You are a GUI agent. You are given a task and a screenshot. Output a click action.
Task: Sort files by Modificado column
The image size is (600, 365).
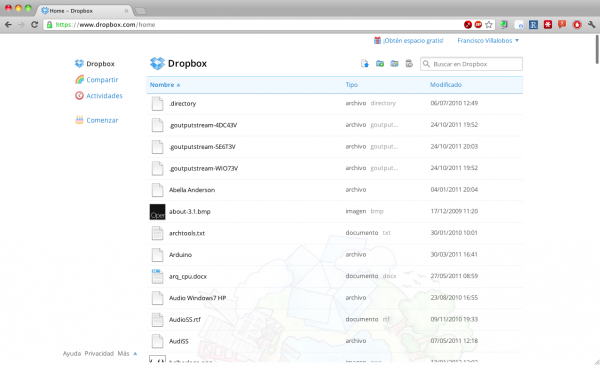446,85
